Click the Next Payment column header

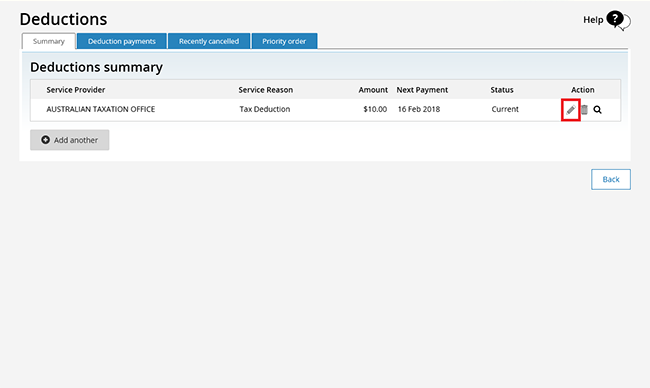coord(422,90)
